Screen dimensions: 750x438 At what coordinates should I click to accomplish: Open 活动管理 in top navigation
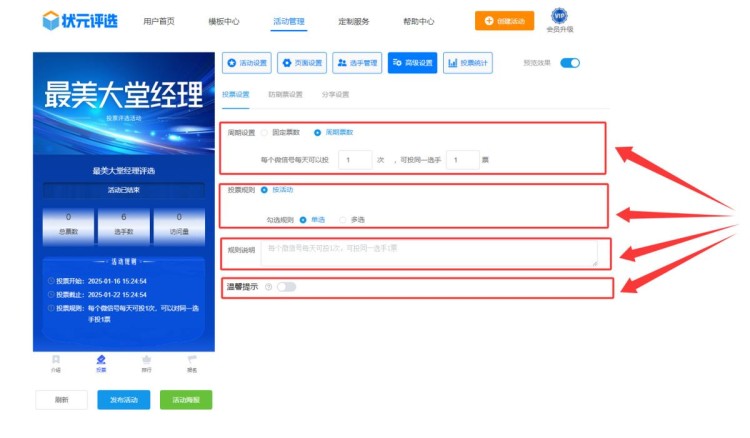(289, 20)
